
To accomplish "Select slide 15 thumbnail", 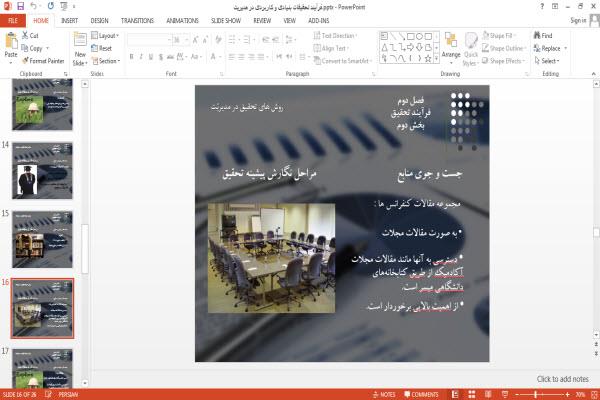I will tap(42, 239).
